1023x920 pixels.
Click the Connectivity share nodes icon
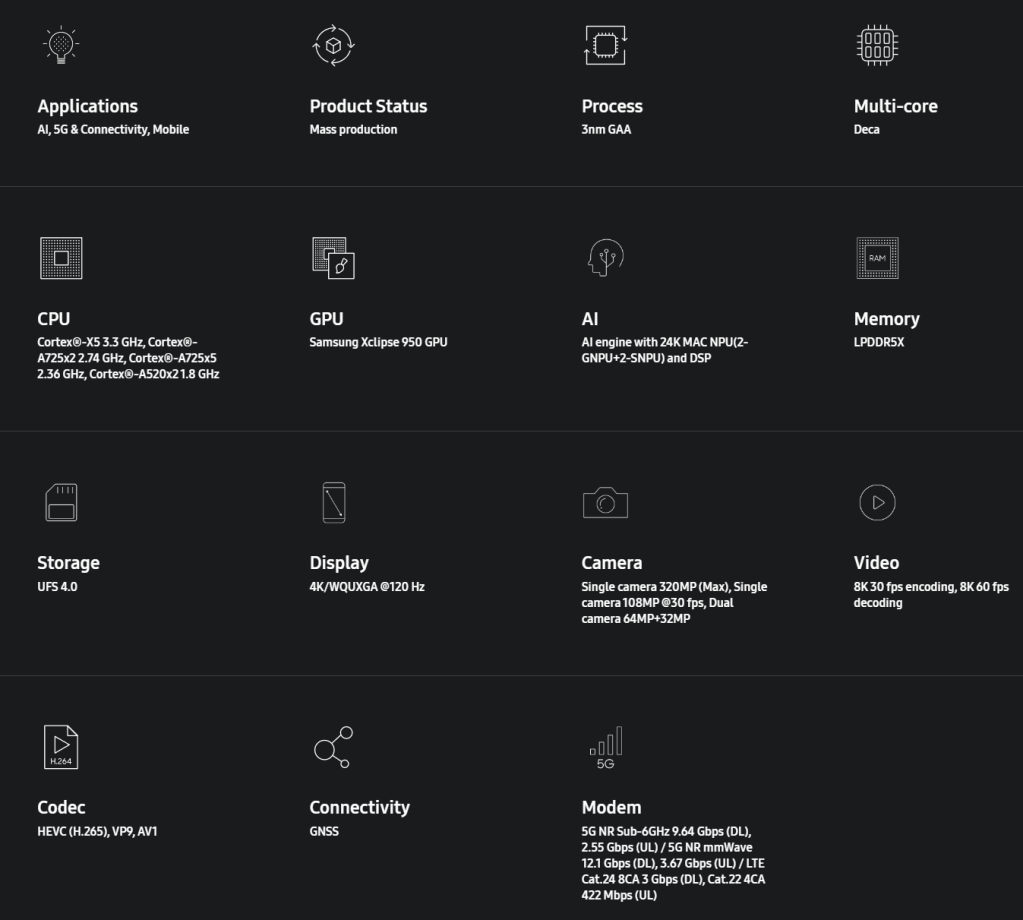point(333,747)
